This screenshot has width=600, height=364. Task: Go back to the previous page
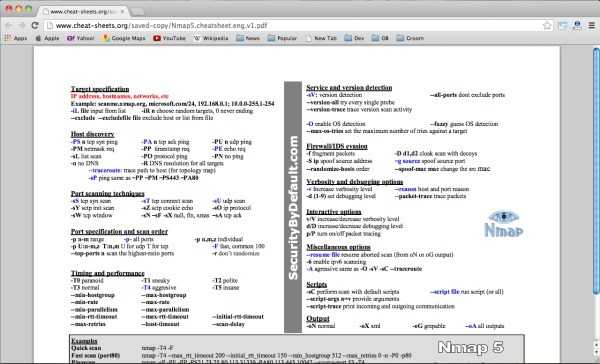tap(8, 26)
